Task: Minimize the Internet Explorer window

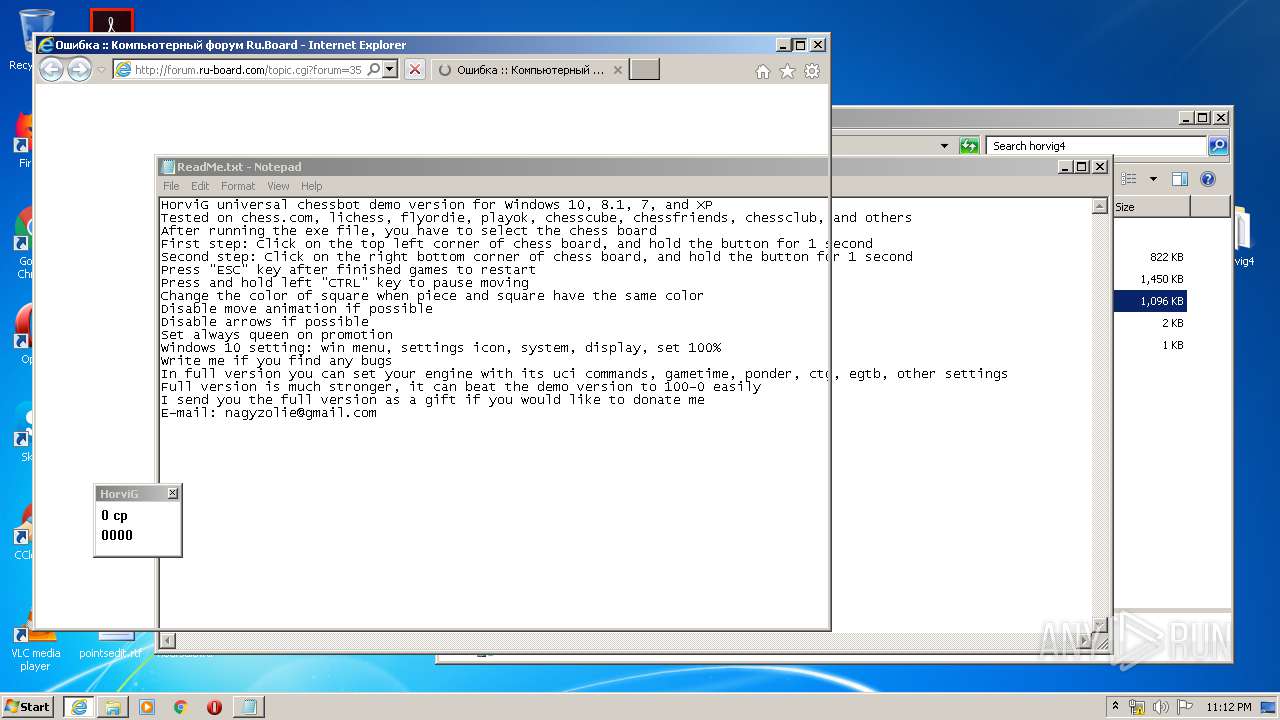Action: pos(783,45)
